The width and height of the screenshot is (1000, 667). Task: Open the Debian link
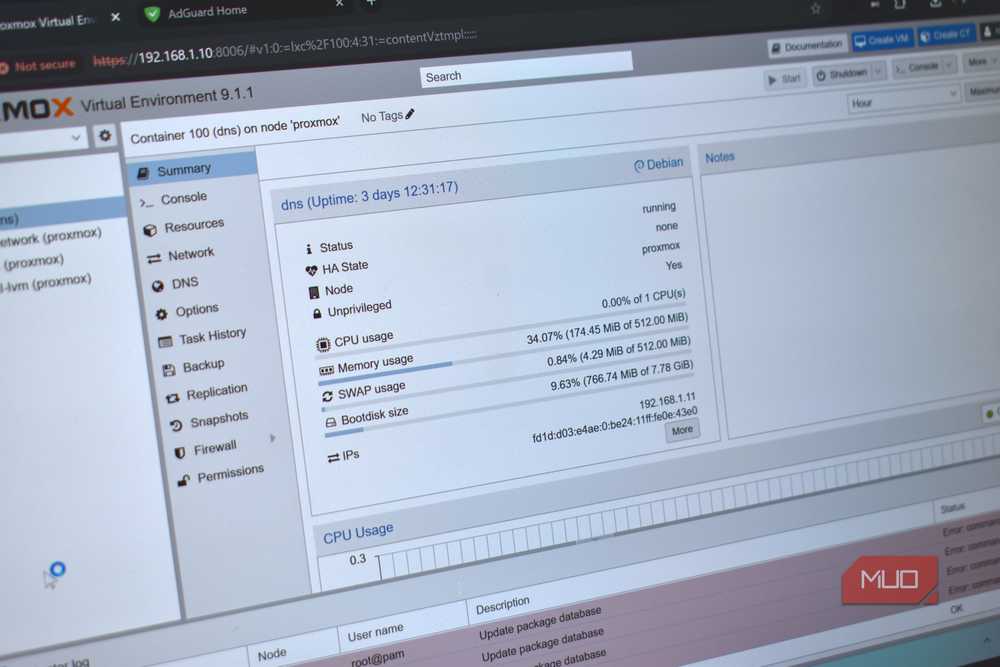click(x=658, y=164)
